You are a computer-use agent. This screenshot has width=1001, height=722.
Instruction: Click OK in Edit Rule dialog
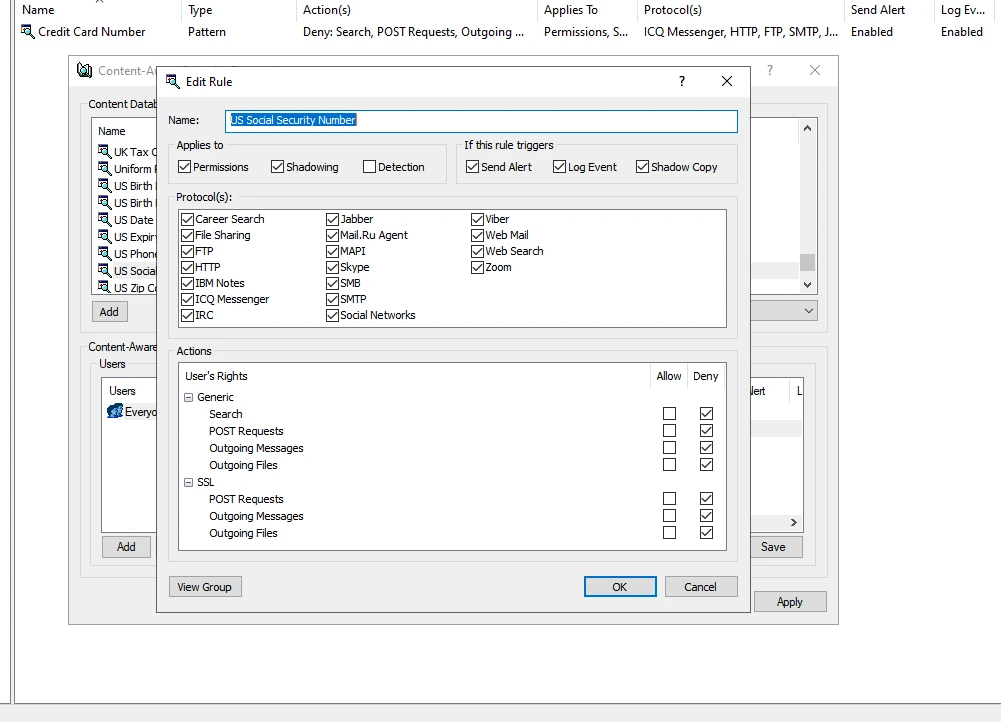tap(620, 587)
